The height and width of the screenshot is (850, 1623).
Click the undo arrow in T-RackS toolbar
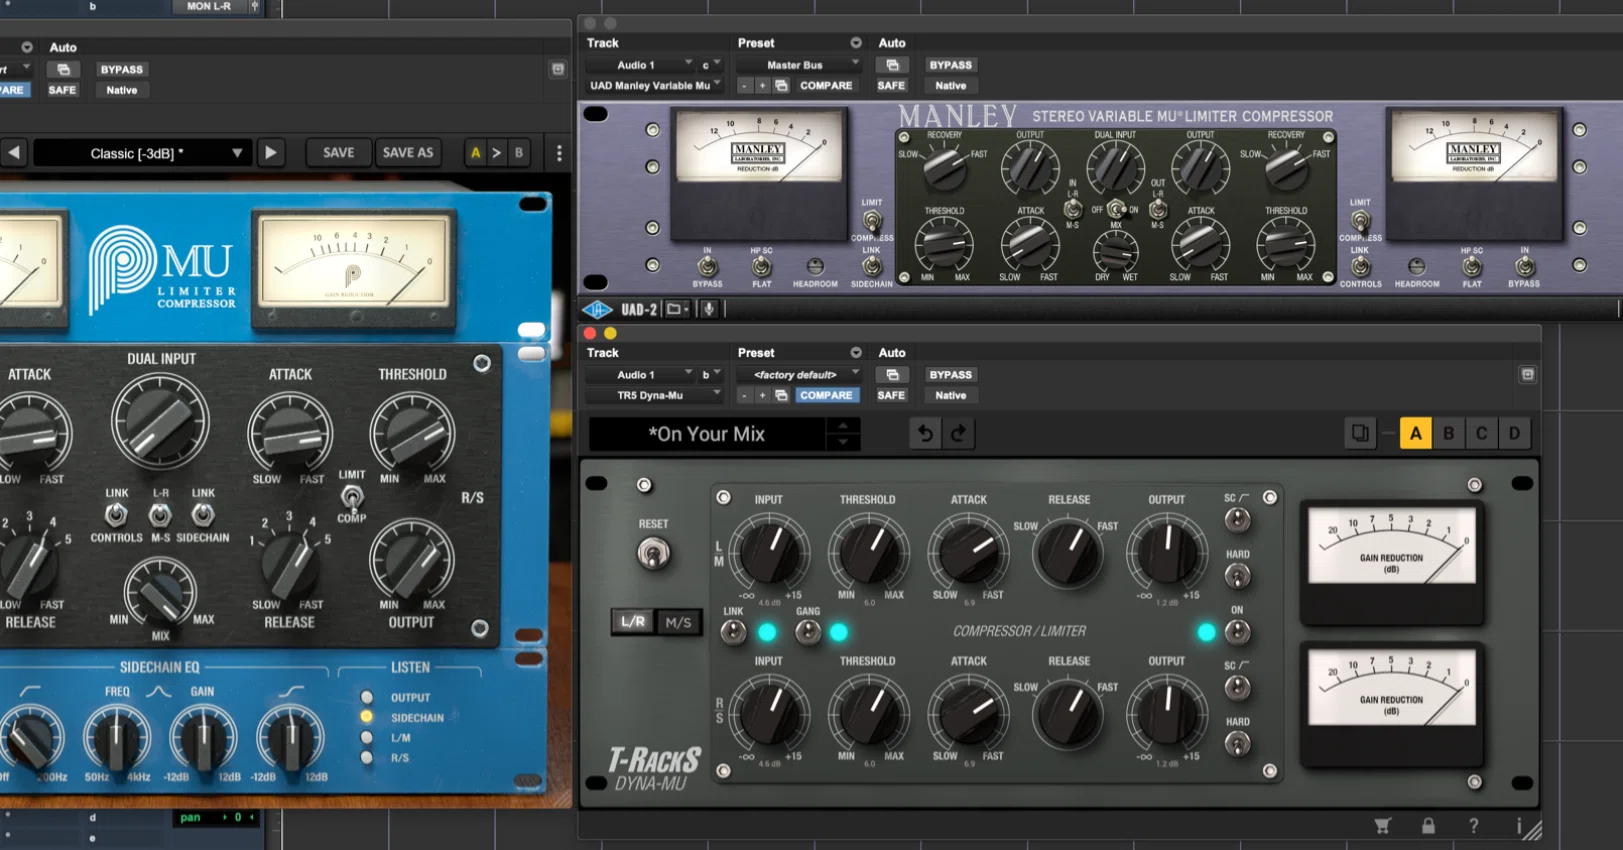[x=925, y=433]
